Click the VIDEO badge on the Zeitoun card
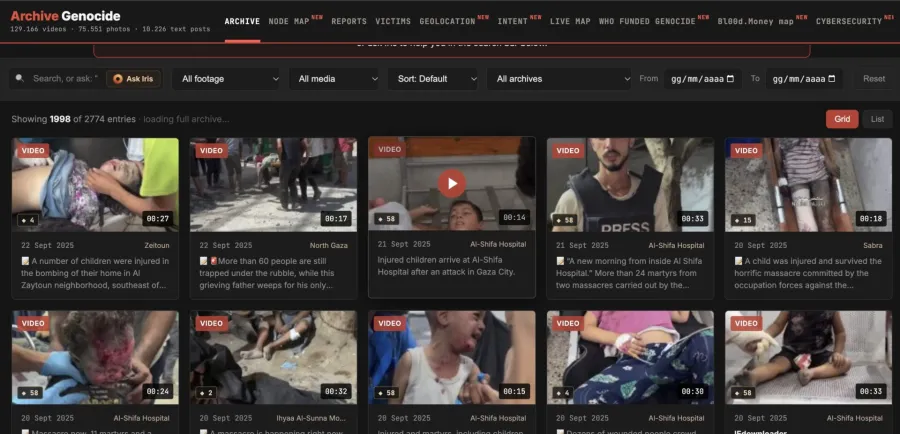This screenshot has height=434, width=900. [x=33, y=150]
